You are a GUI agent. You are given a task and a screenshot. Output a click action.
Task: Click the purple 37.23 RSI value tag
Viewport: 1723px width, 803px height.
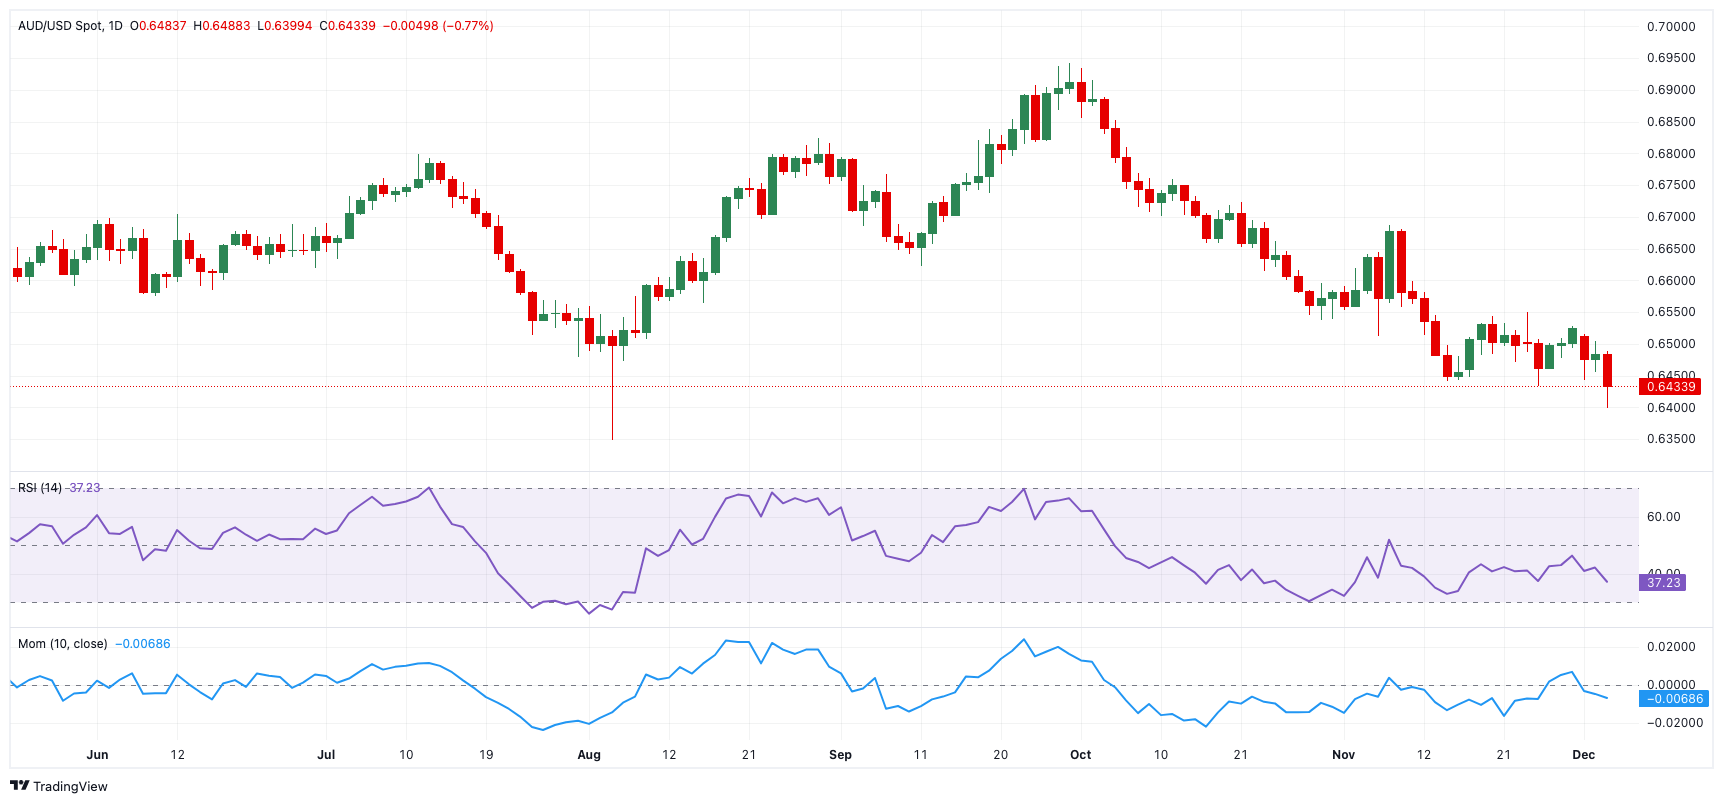(1663, 582)
